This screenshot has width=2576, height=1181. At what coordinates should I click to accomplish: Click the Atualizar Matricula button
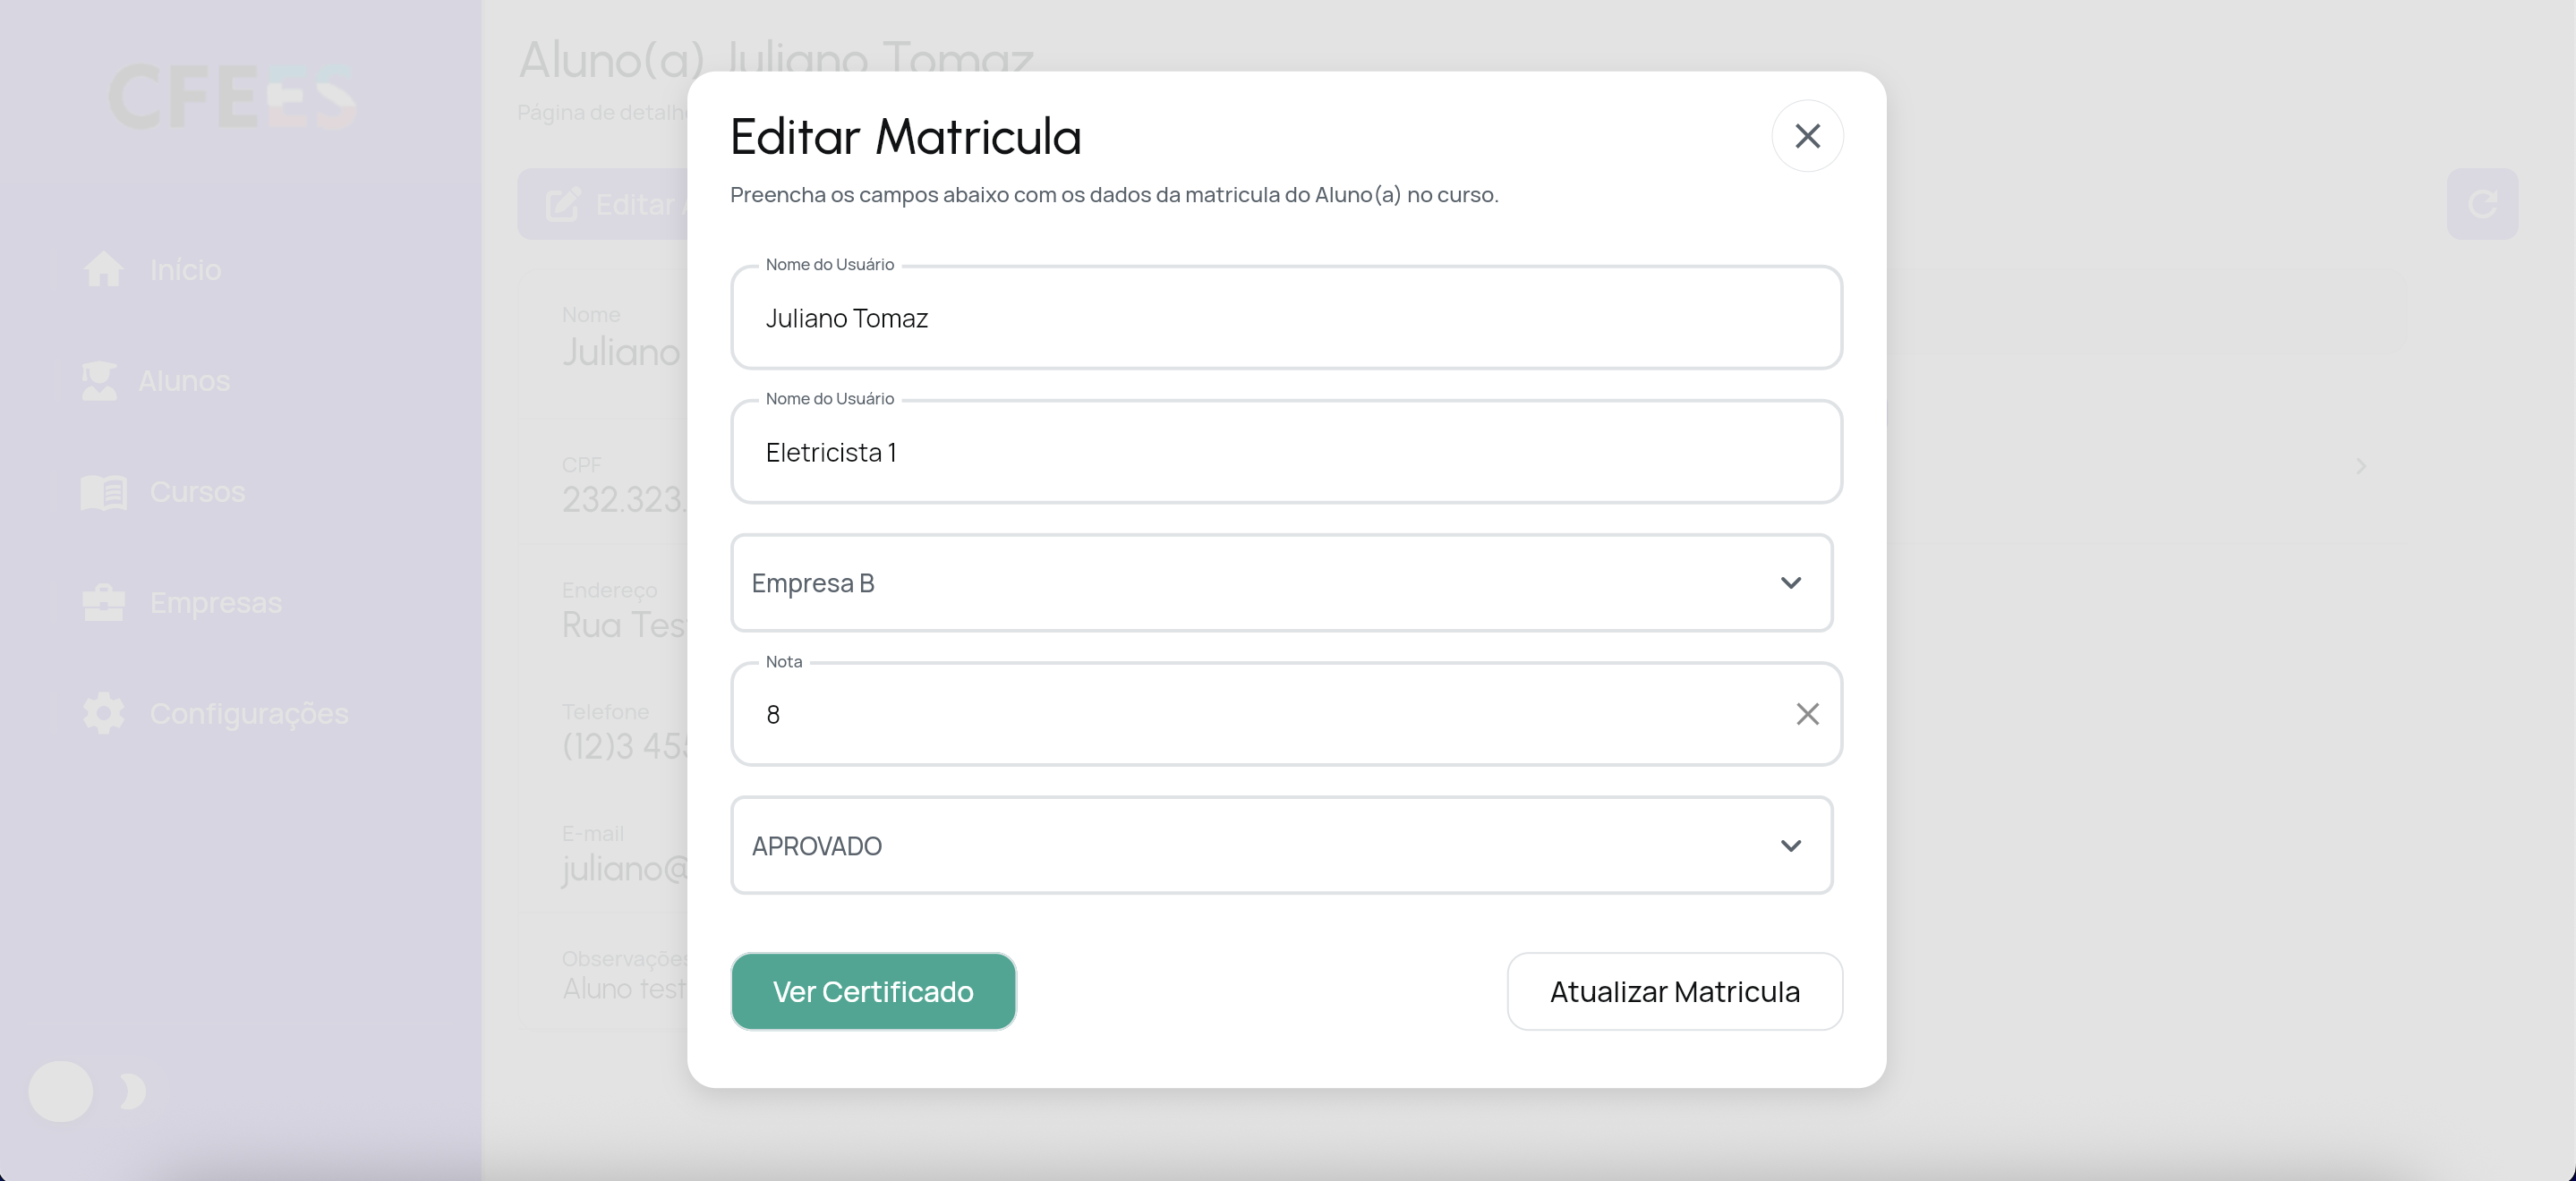click(1674, 991)
